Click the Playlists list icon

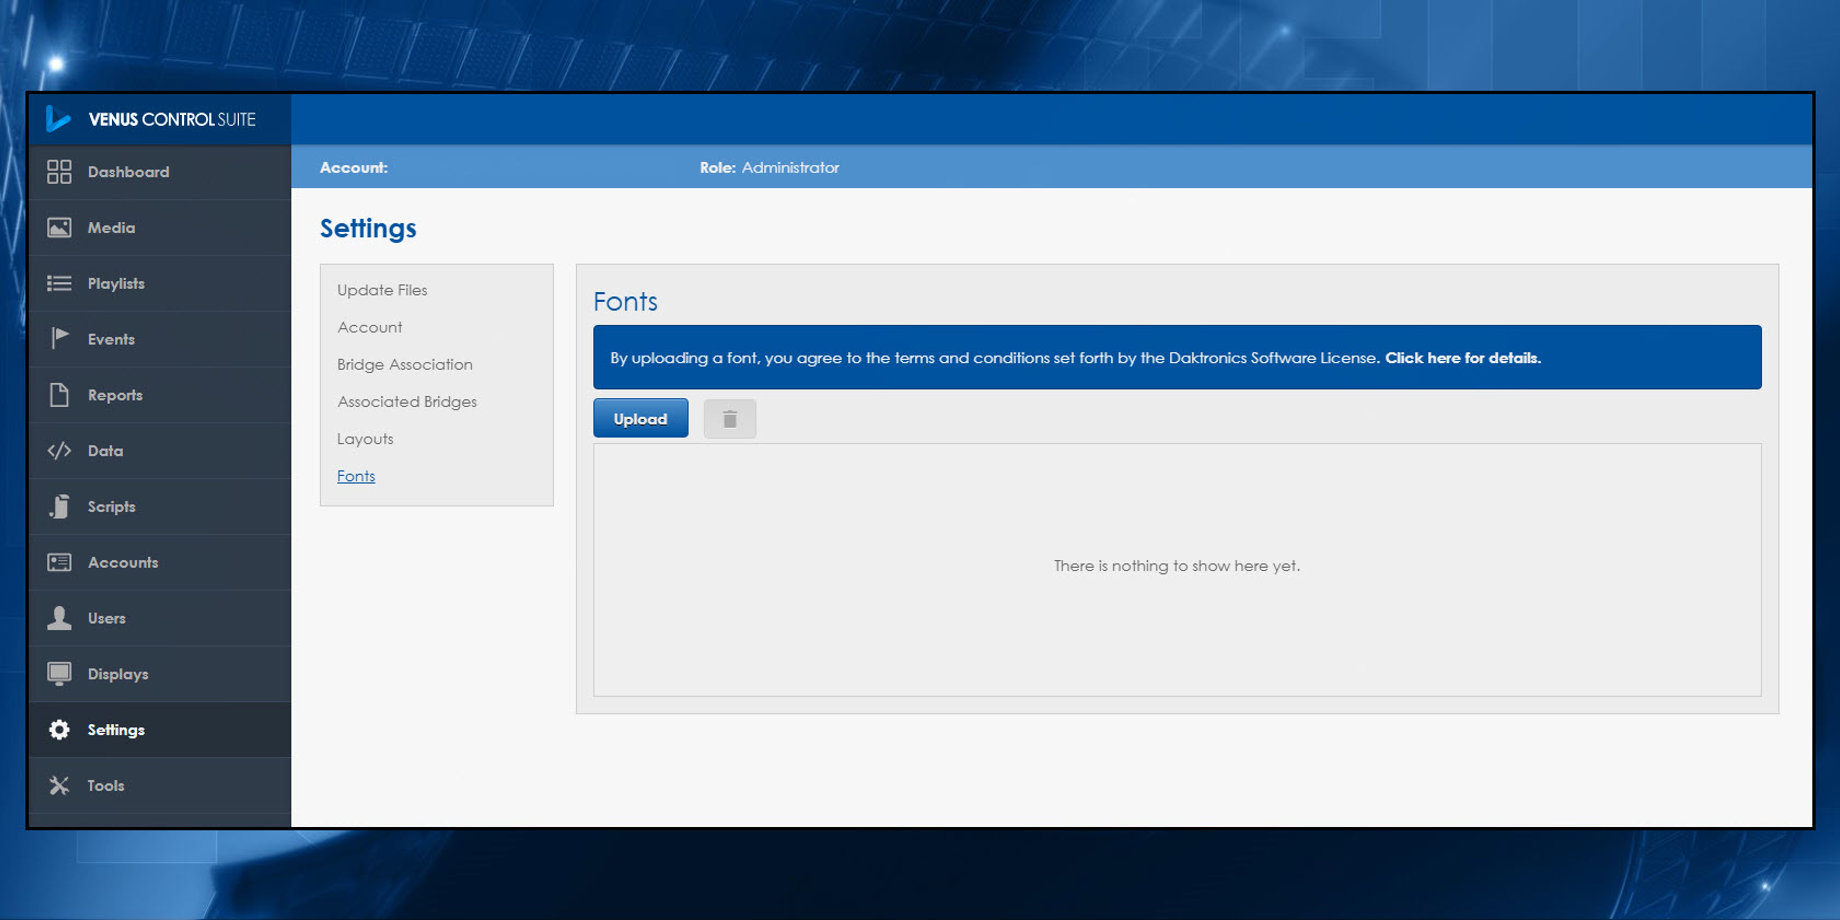point(59,283)
